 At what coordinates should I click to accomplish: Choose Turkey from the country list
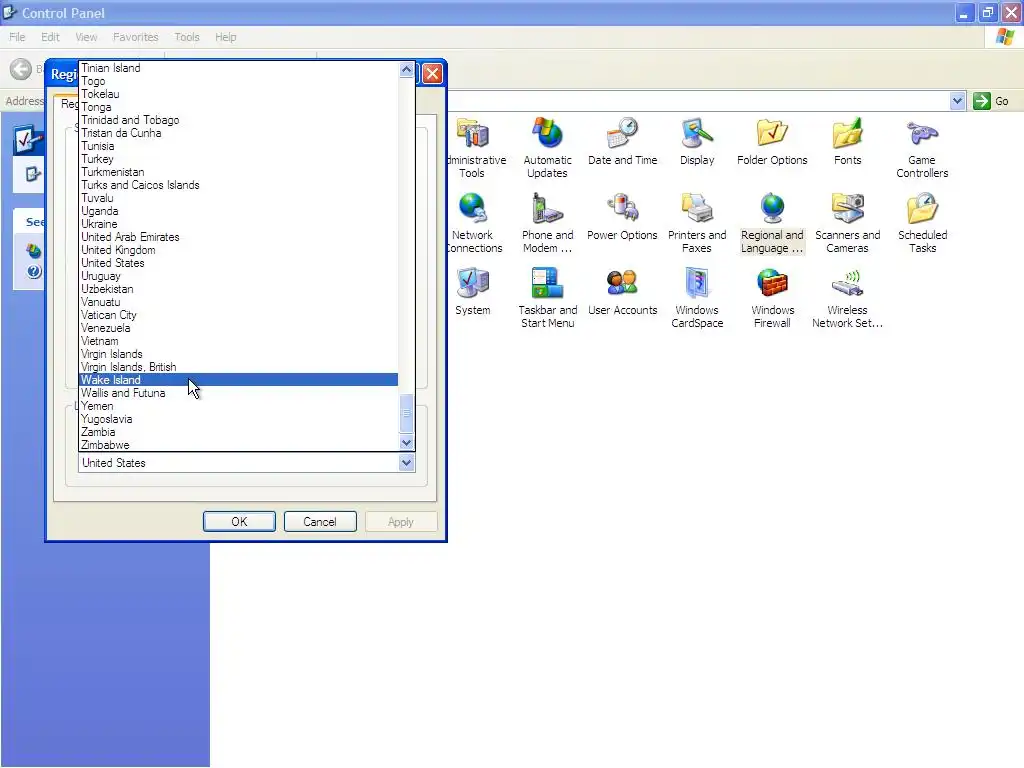click(238, 159)
